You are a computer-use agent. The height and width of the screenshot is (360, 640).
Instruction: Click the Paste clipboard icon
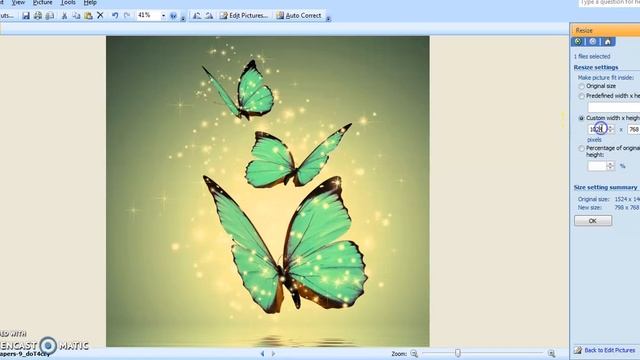click(x=88, y=16)
